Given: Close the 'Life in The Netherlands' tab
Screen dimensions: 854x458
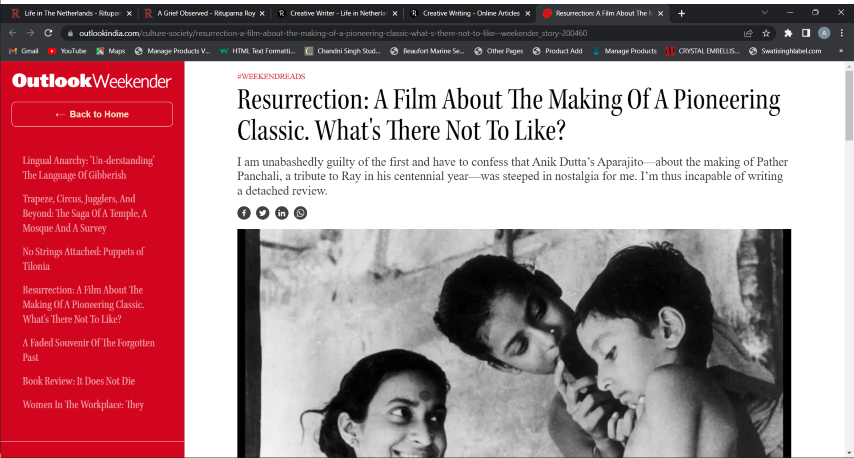Looking at the screenshot, I should [129, 13].
